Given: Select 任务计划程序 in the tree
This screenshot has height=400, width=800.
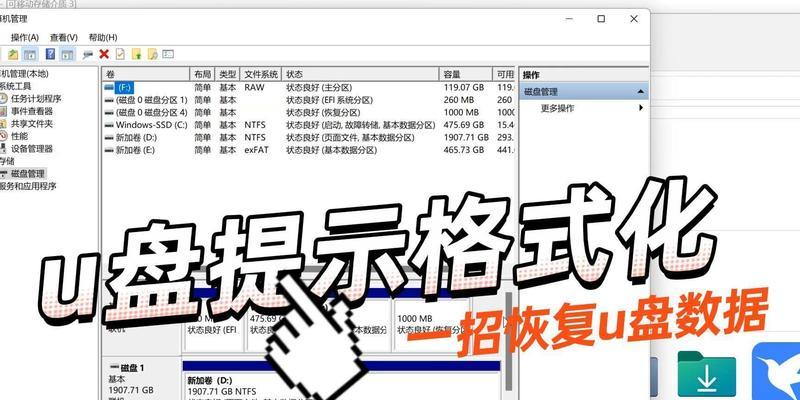Looking at the screenshot, I should (36, 99).
